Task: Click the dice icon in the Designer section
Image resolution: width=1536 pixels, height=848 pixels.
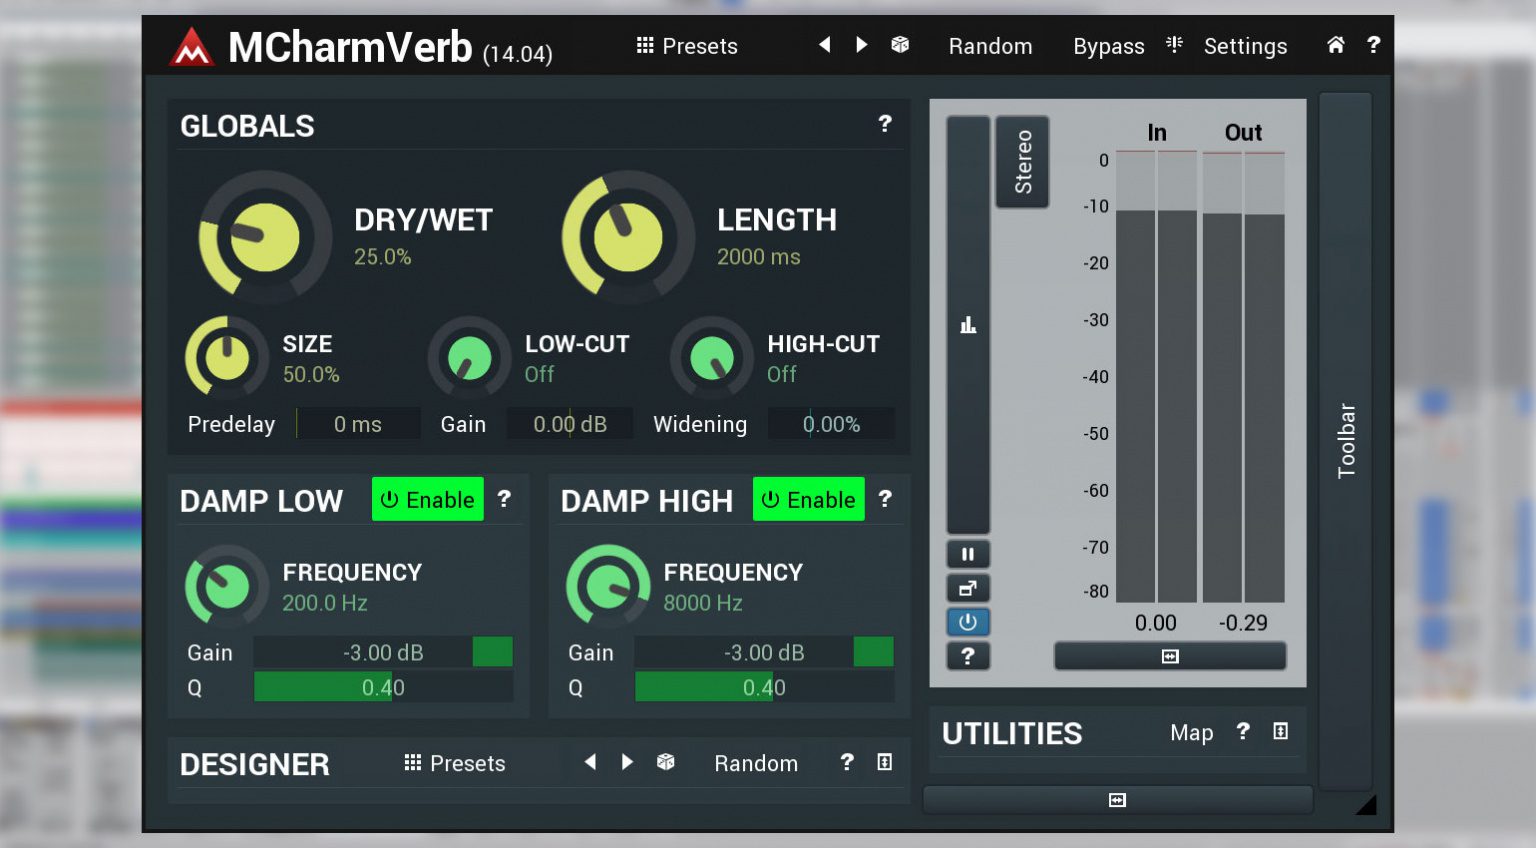Action: pos(666,762)
